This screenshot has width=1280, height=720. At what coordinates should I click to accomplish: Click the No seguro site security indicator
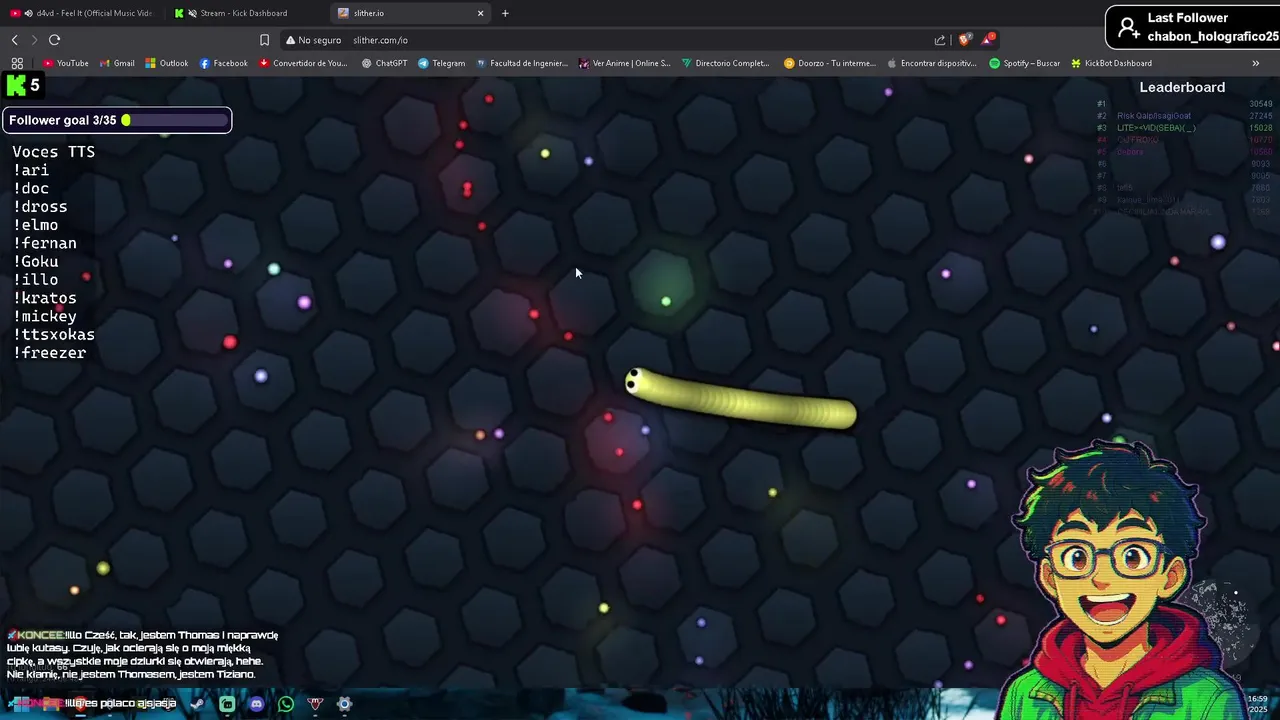[313, 40]
